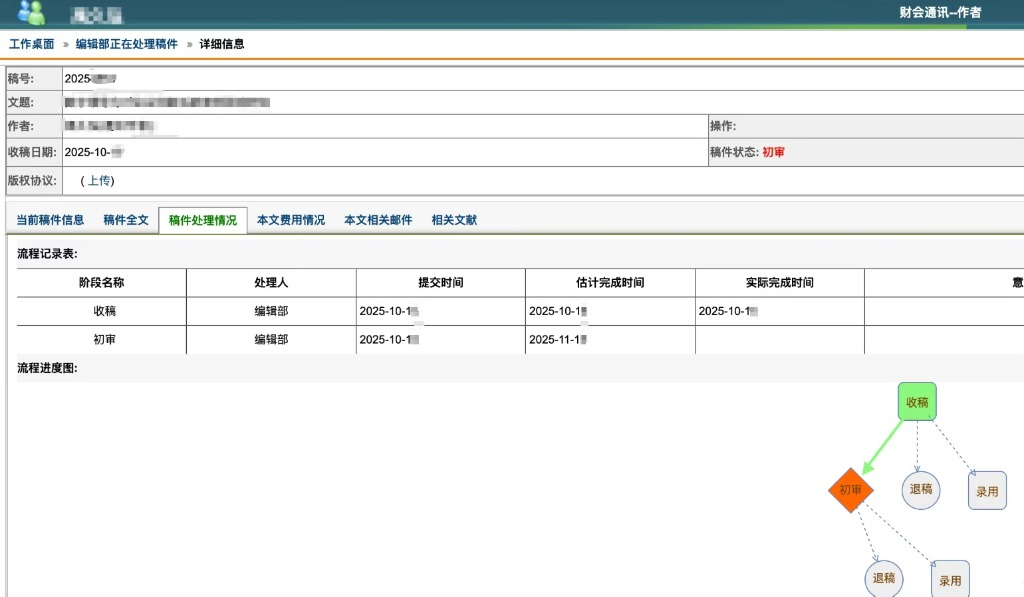Select 录用 node branching from 收稿

click(987, 491)
